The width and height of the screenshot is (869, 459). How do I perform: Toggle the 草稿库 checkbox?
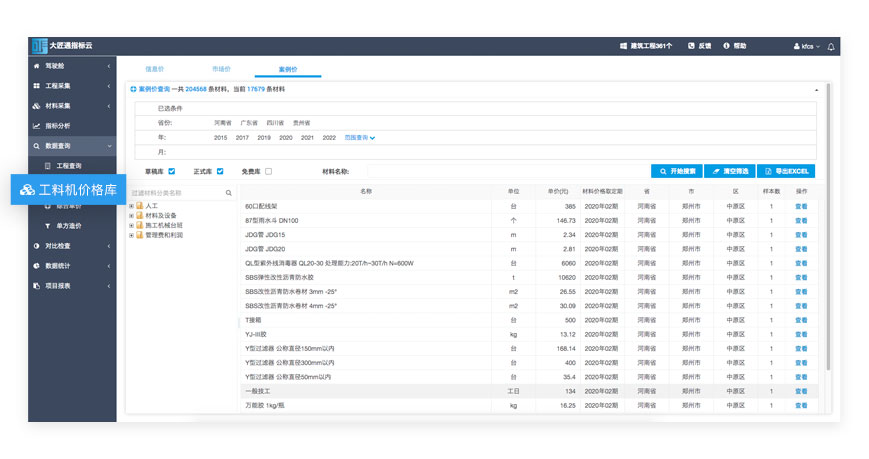[172, 171]
